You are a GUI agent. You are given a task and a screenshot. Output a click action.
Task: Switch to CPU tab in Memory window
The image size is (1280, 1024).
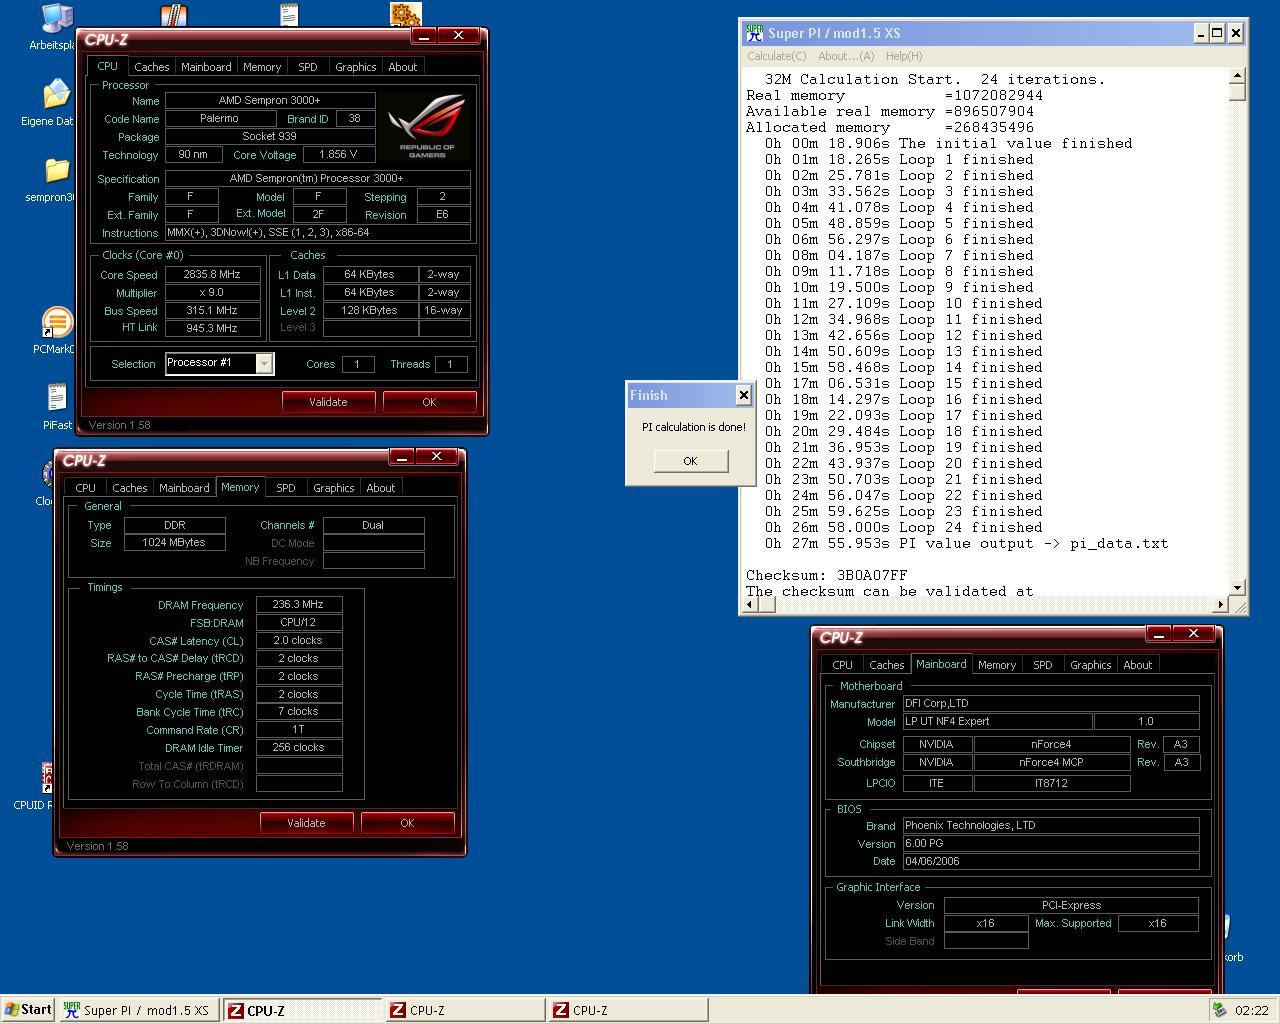tap(86, 488)
